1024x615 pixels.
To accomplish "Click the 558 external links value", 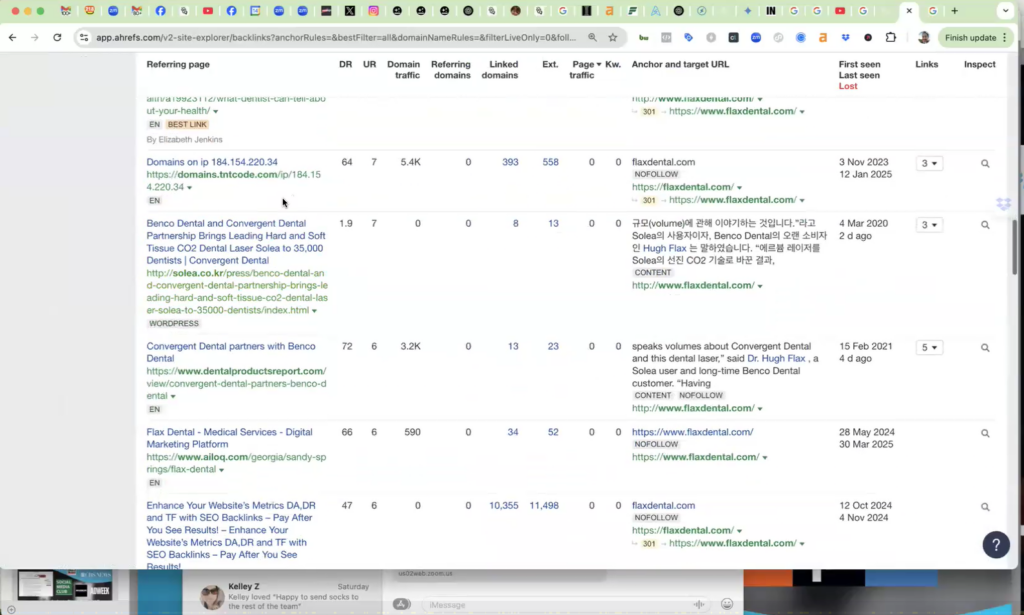I will point(551,162).
